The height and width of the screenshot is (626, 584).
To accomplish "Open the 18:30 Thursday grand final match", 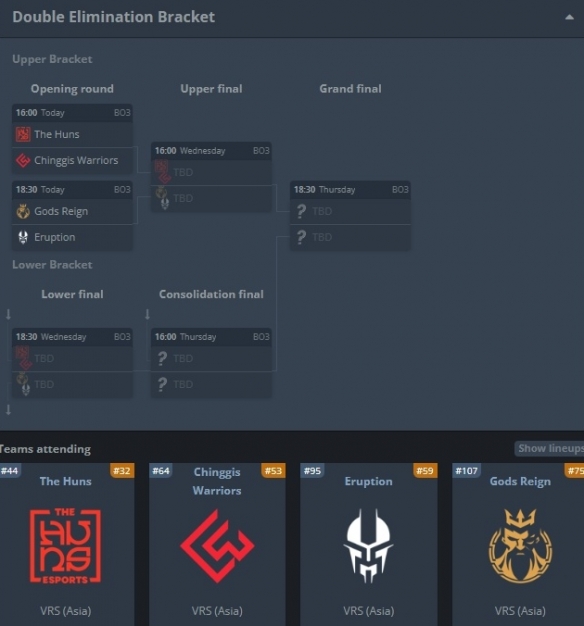I will coord(350,216).
